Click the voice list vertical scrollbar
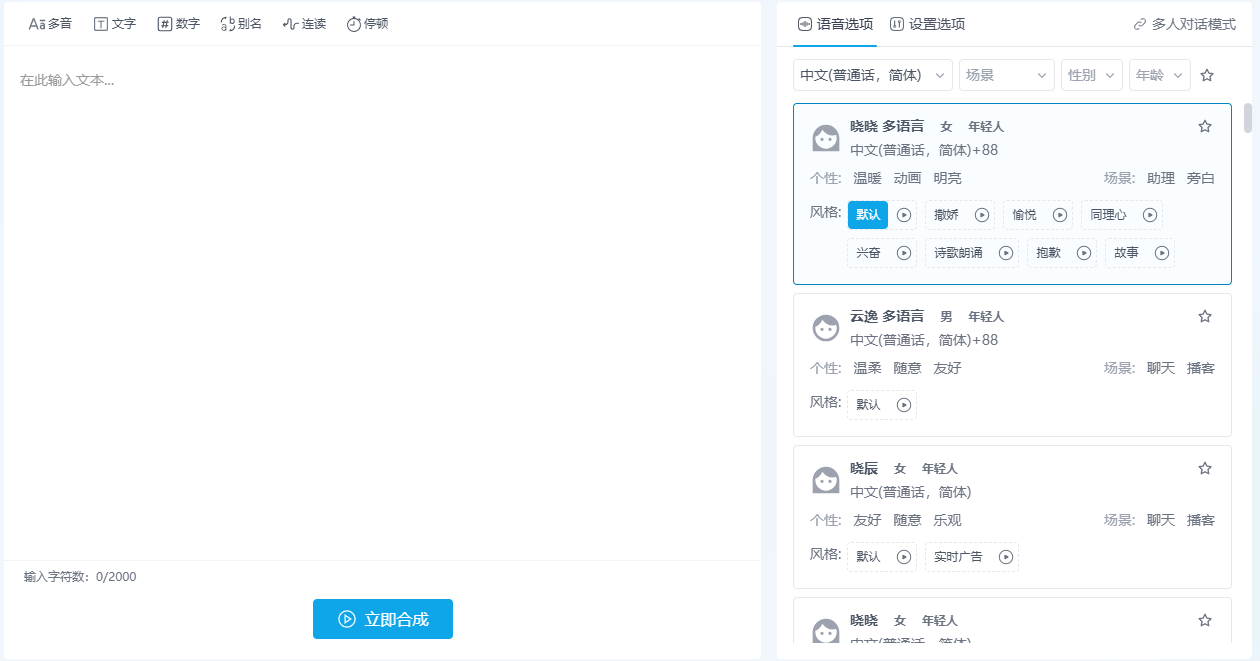1260x661 pixels. [x=1248, y=118]
